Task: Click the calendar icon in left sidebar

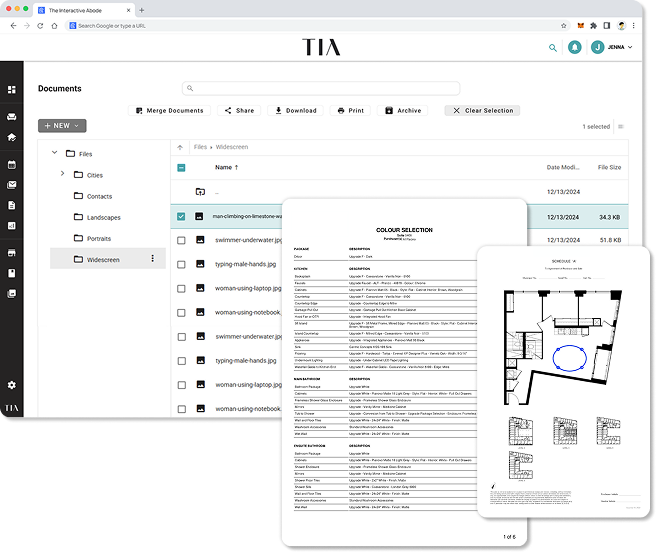Action: (x=12, y=163)
